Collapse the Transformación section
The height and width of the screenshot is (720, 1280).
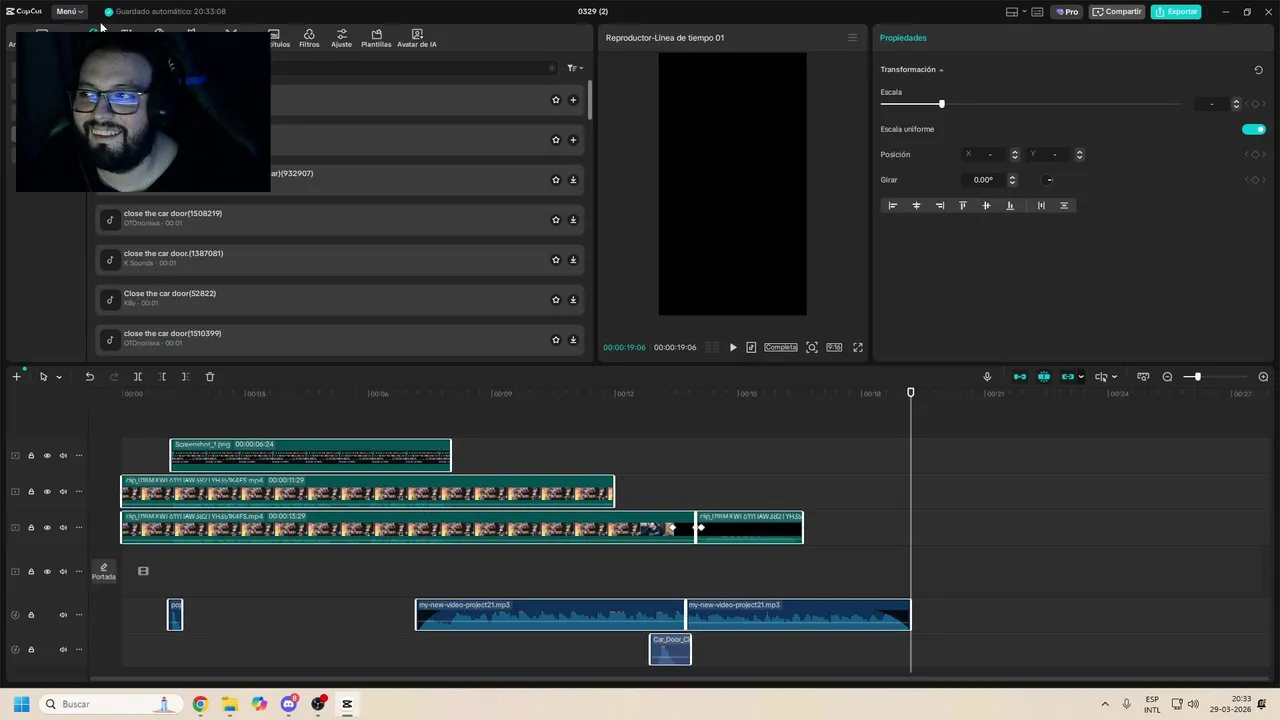941,70
